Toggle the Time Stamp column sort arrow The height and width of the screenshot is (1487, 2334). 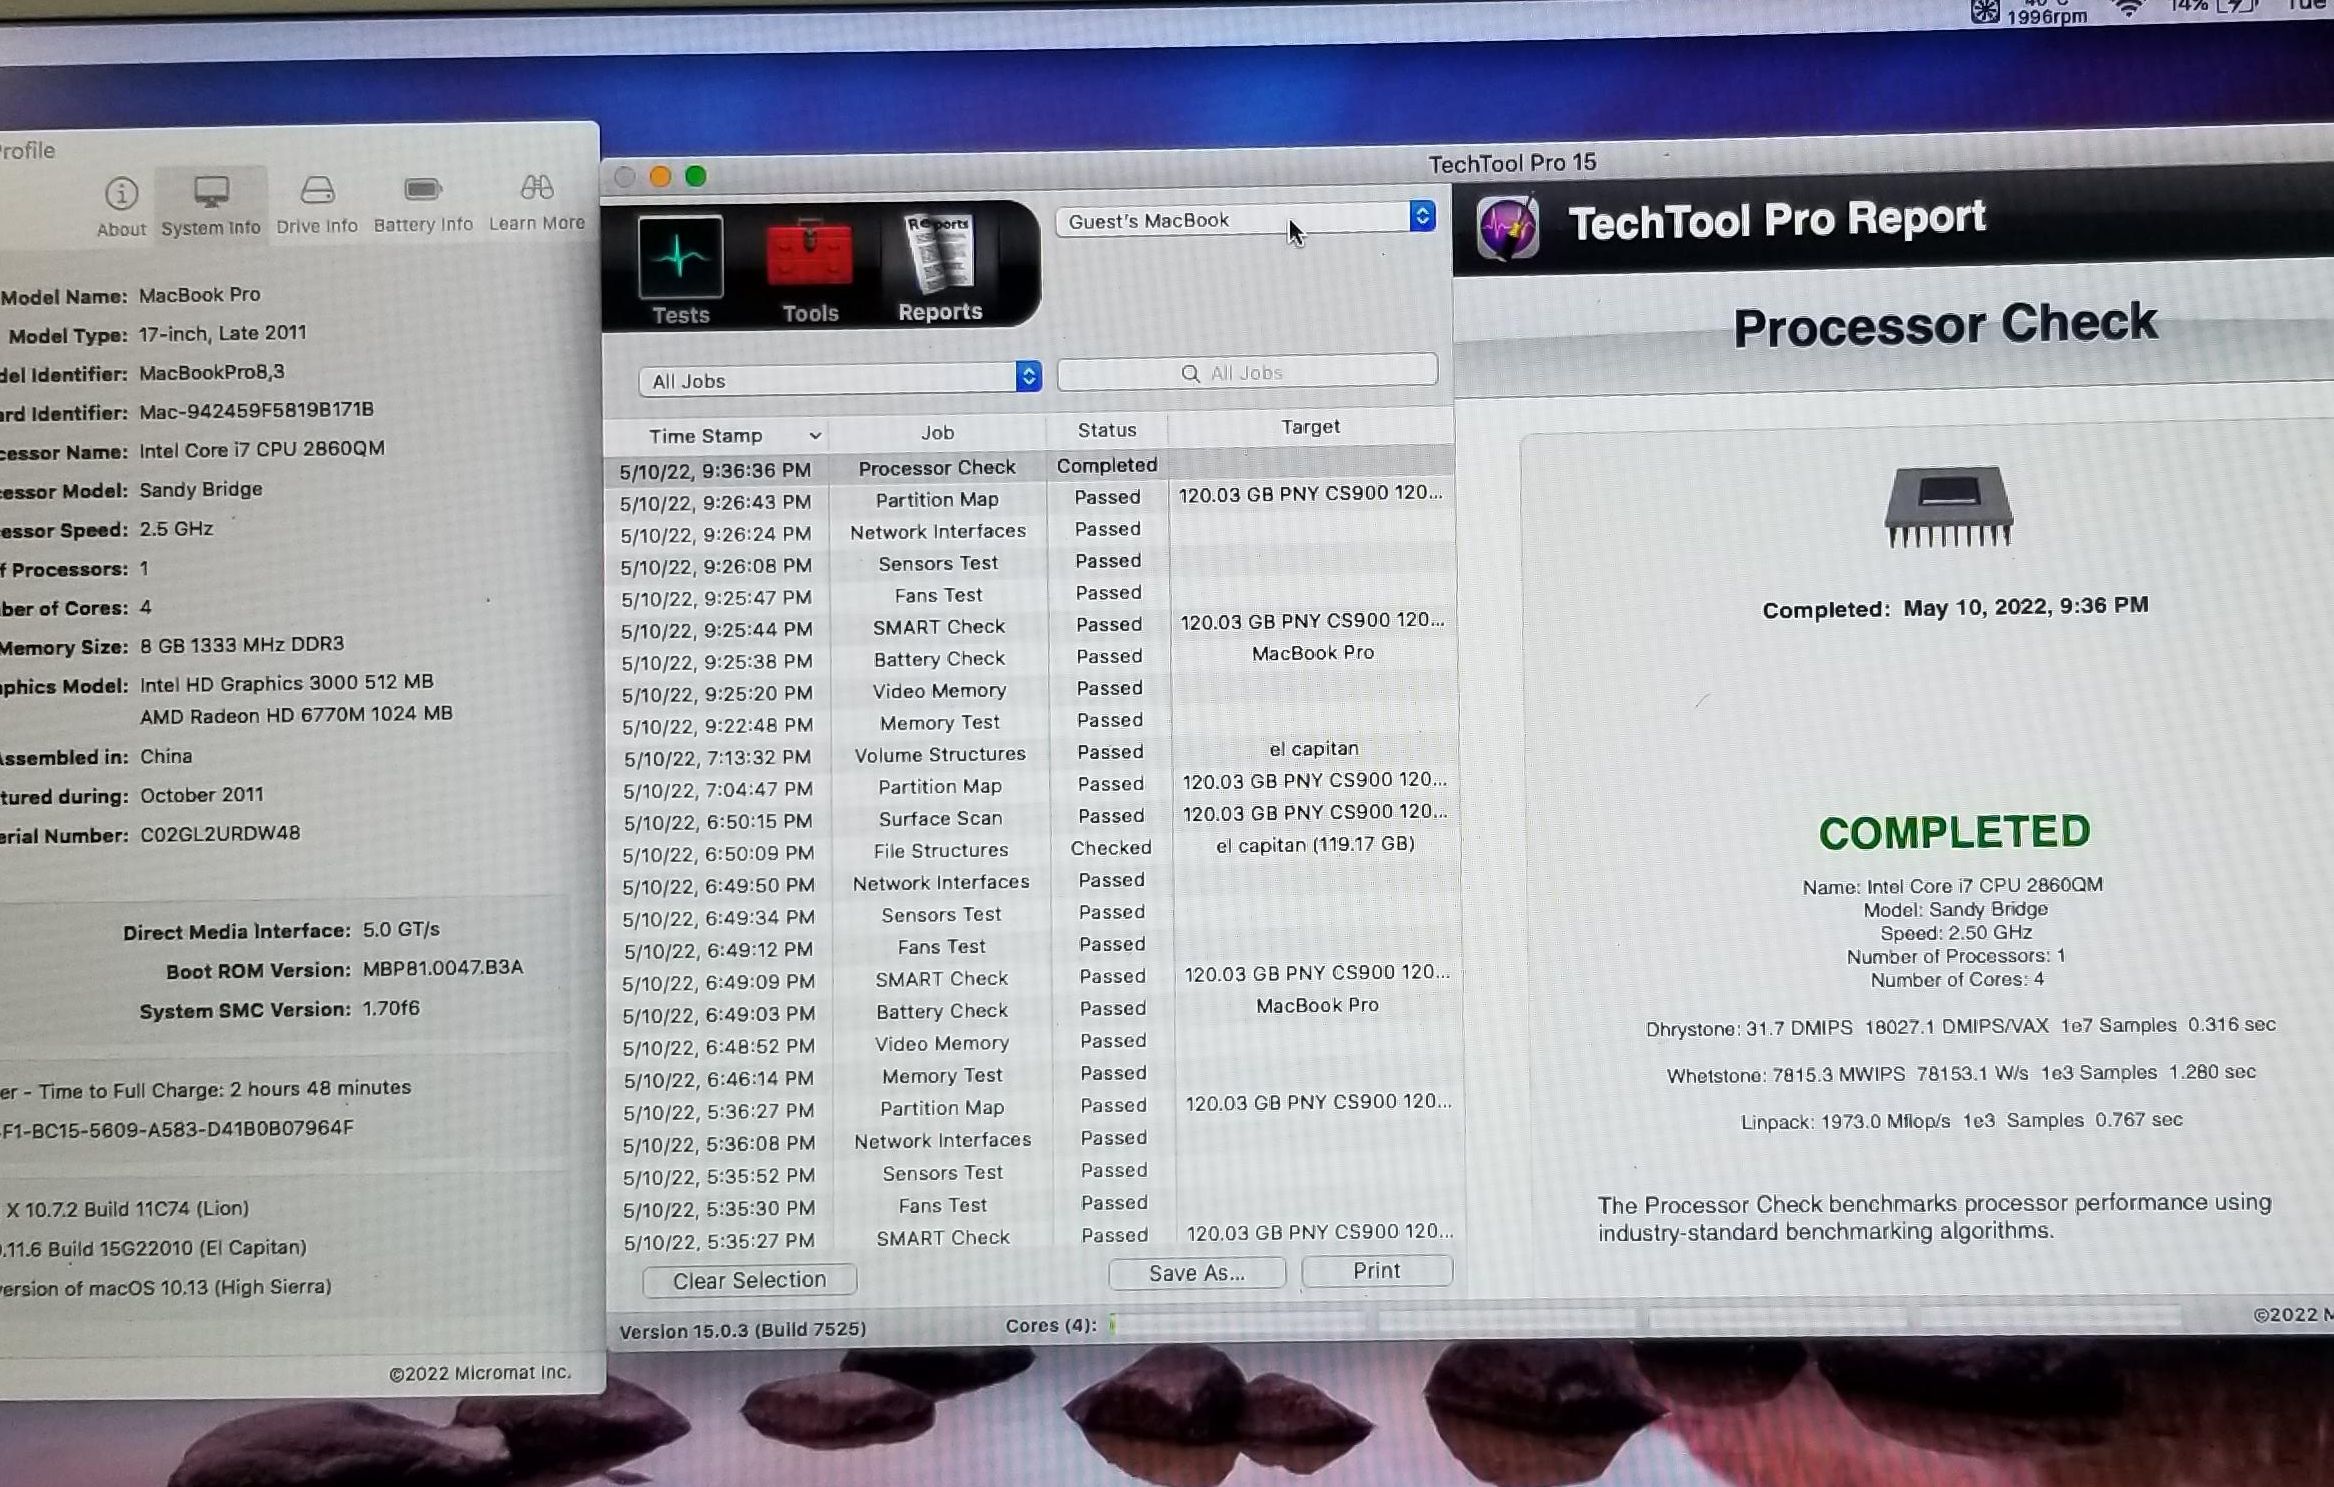click(815, 435)
